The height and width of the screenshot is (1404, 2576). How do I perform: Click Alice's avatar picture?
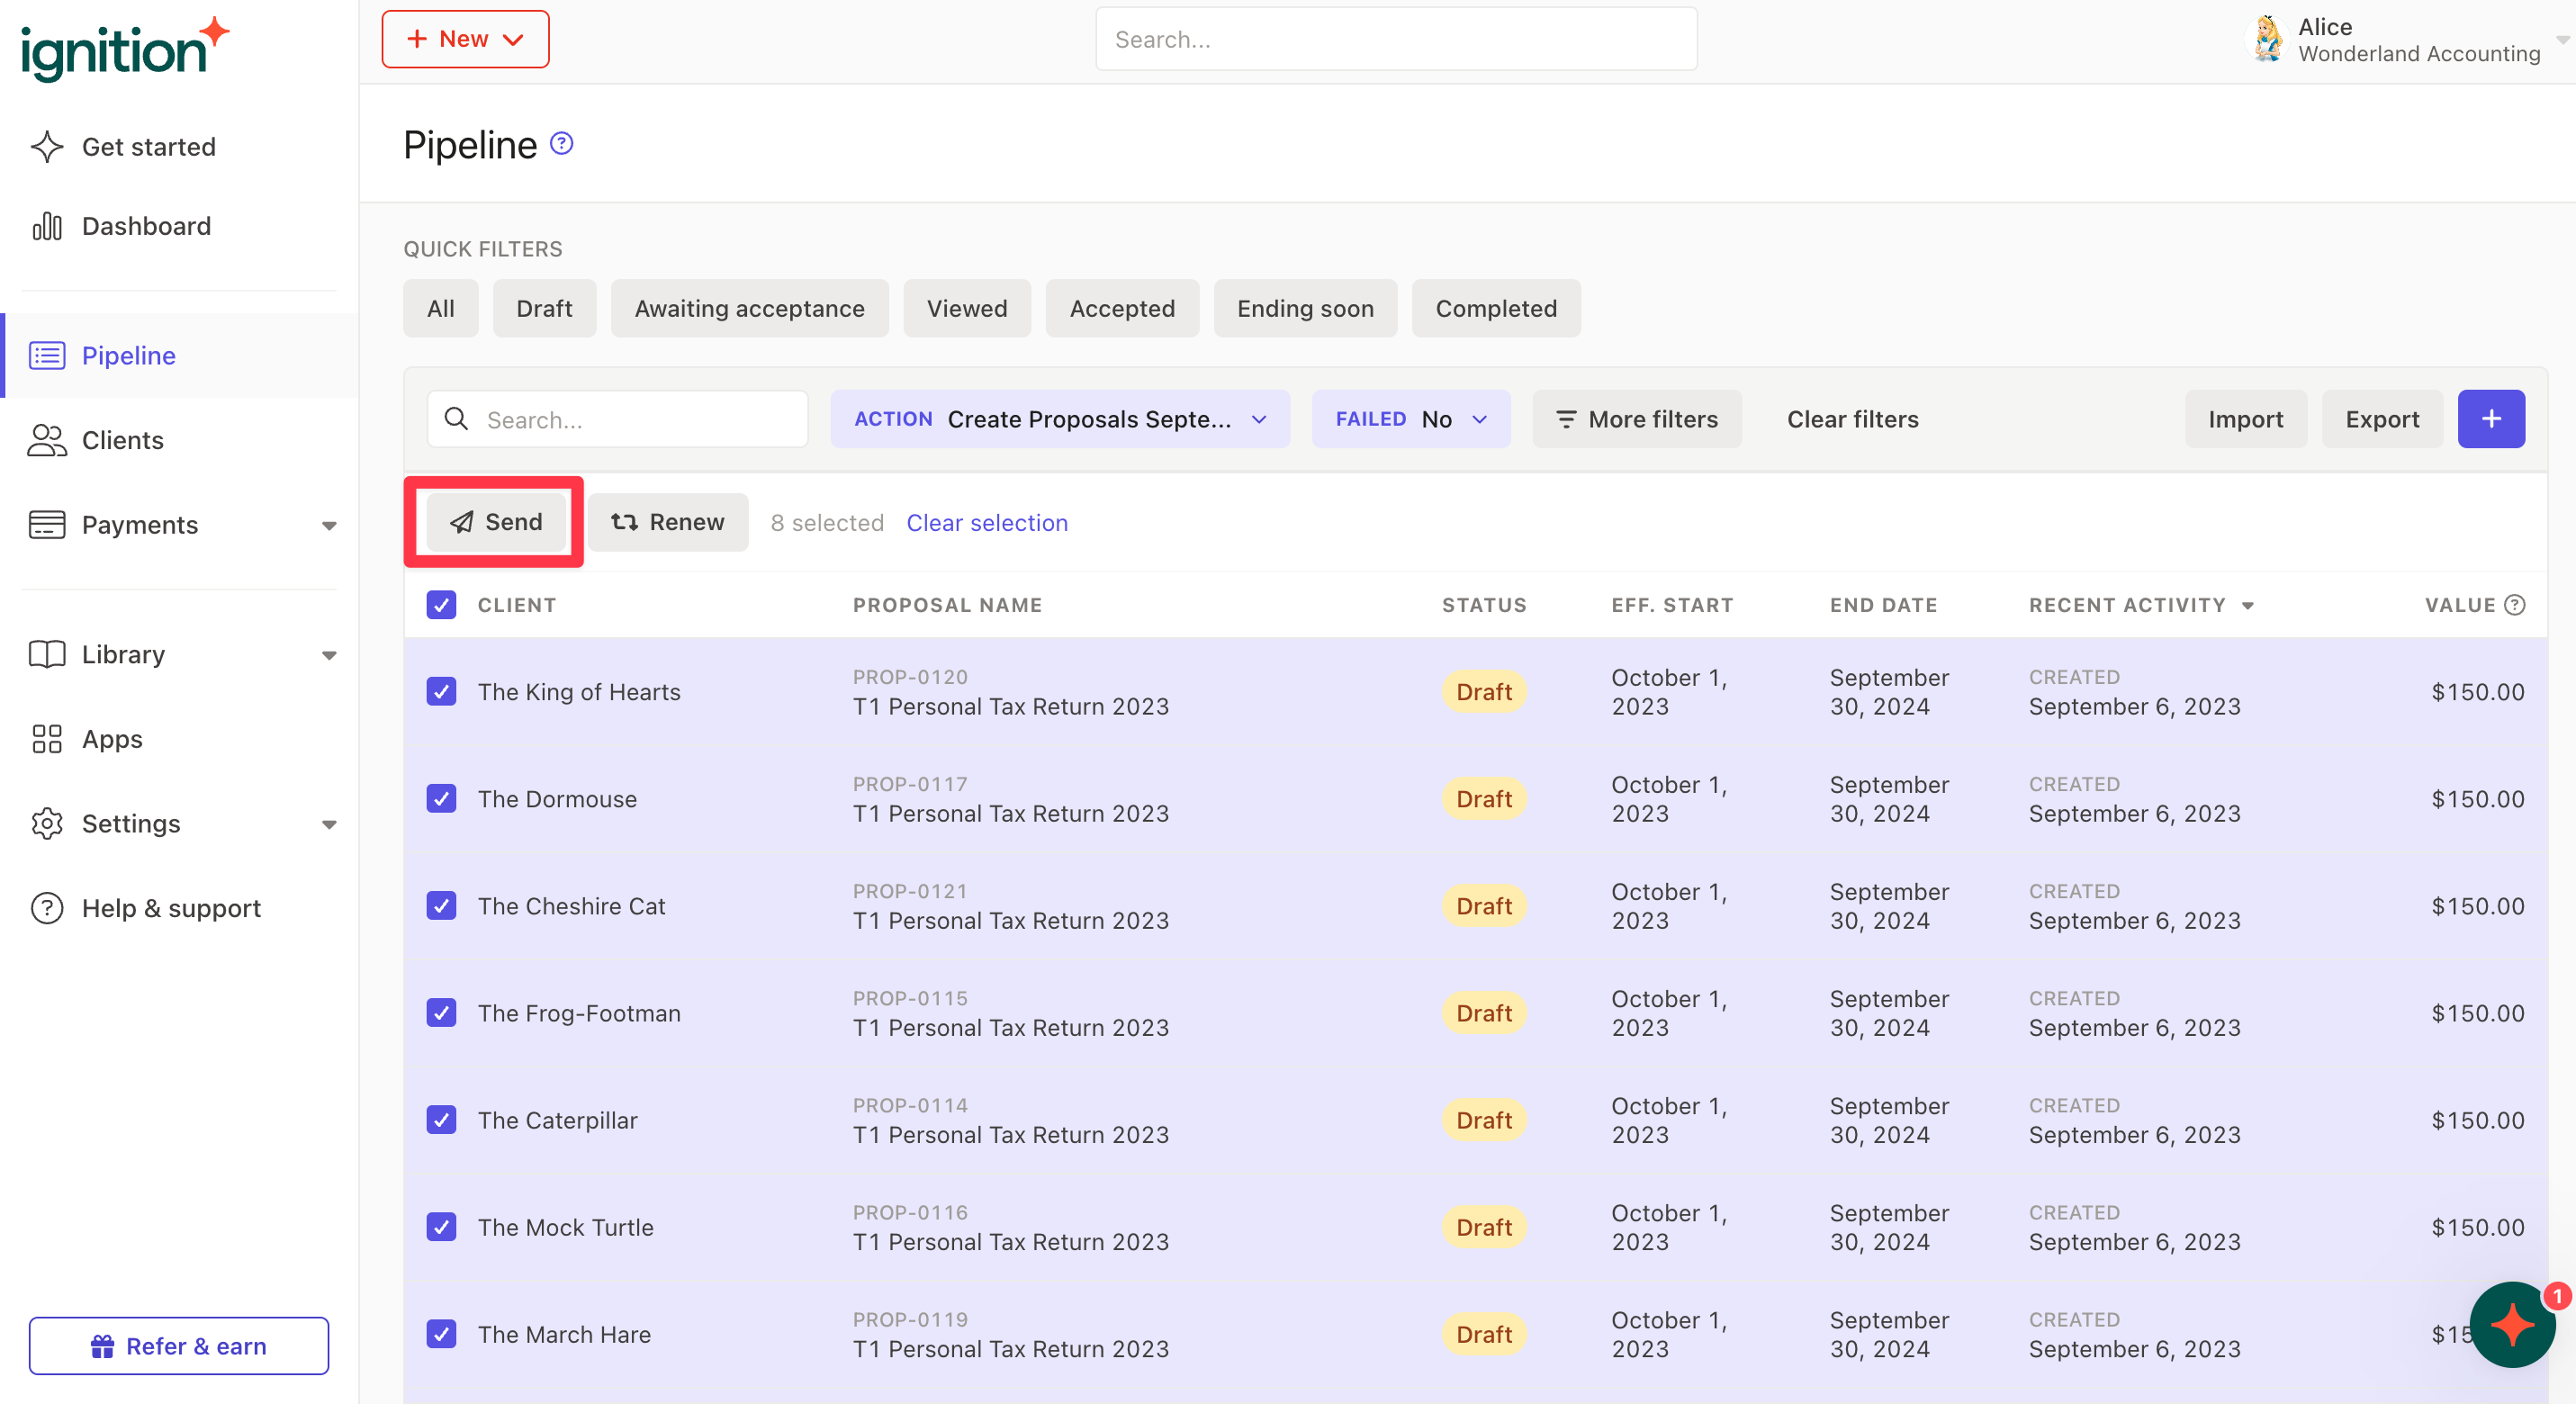click(x=2268, y=40)
